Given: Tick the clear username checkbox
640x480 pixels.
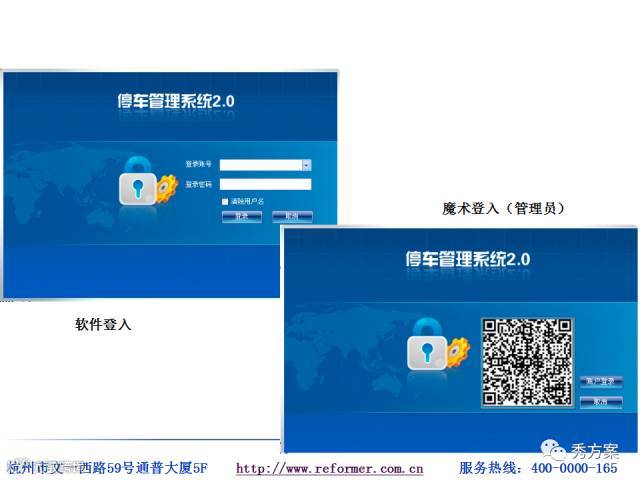Looking at the screenshot, I should (x=225, y=201).
